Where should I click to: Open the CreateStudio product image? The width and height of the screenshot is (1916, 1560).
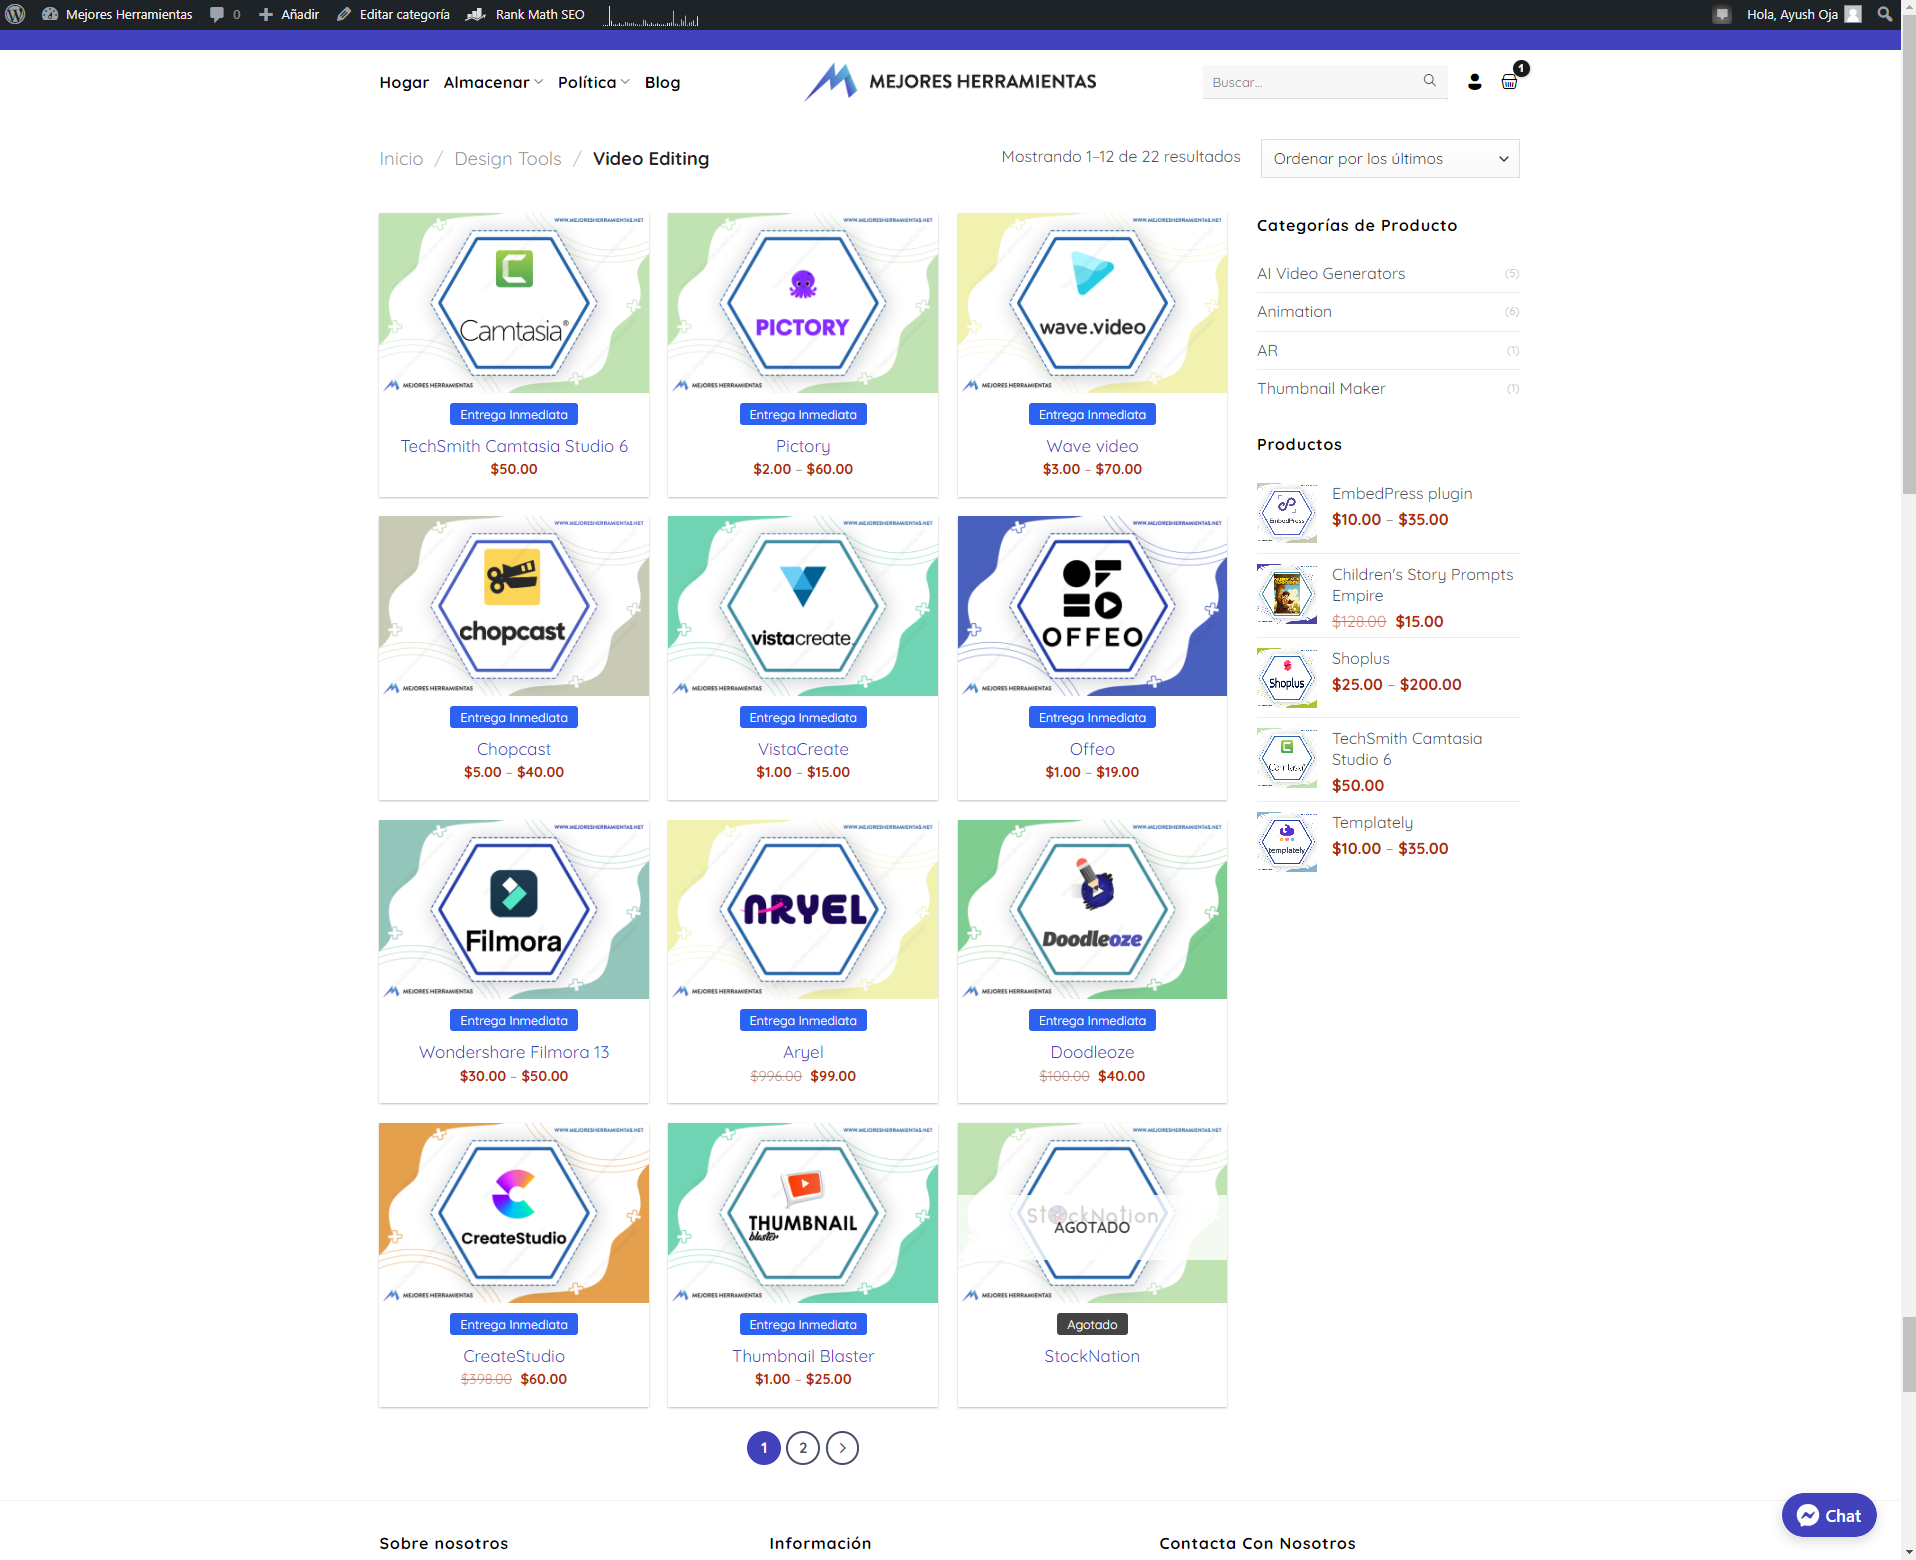tap(514, 1213)
